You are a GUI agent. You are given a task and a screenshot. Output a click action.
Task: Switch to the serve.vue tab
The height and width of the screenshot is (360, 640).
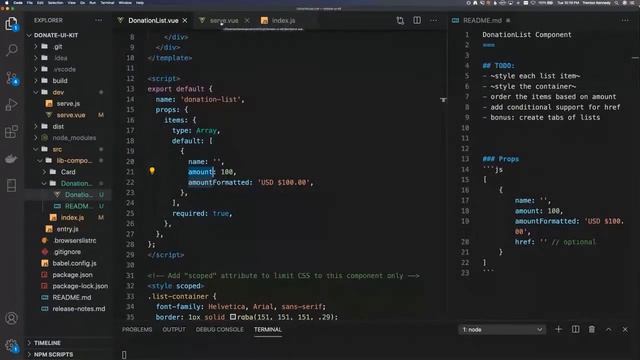point(224,20)
